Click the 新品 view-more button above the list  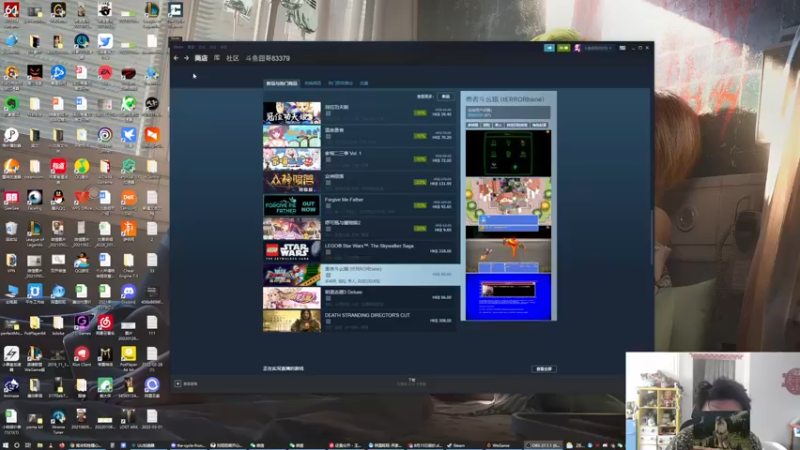pyautogui.click(x=446, y=96)
